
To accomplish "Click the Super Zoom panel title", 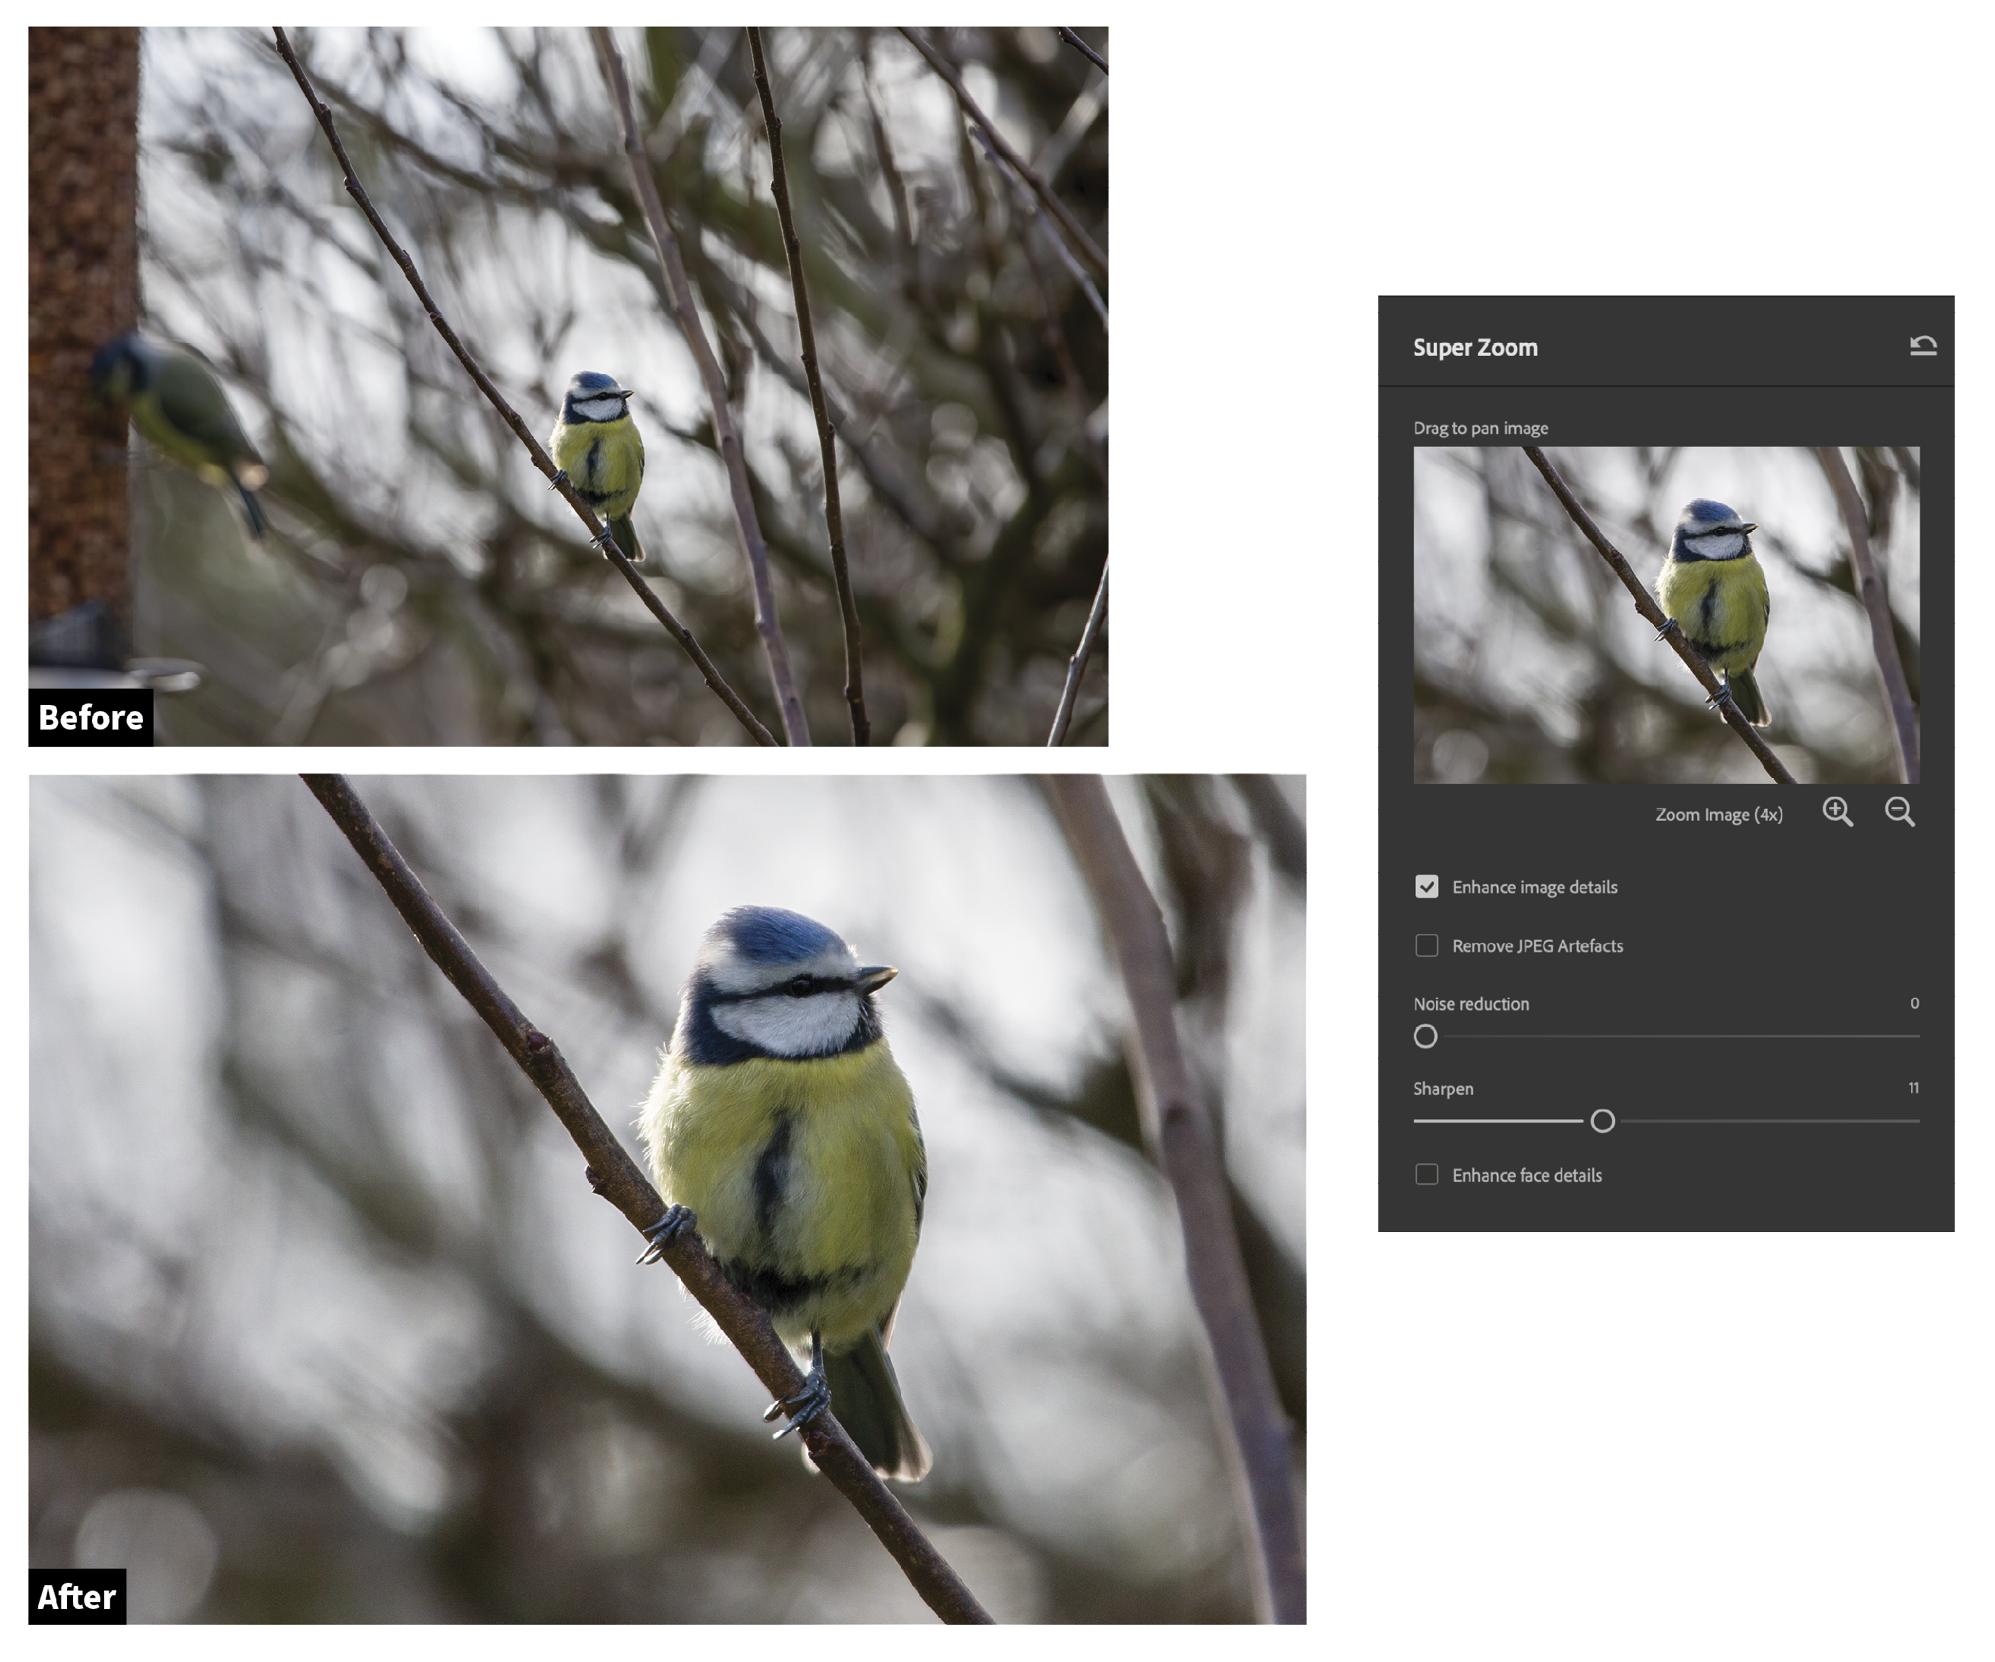I will click(1475, 348).
